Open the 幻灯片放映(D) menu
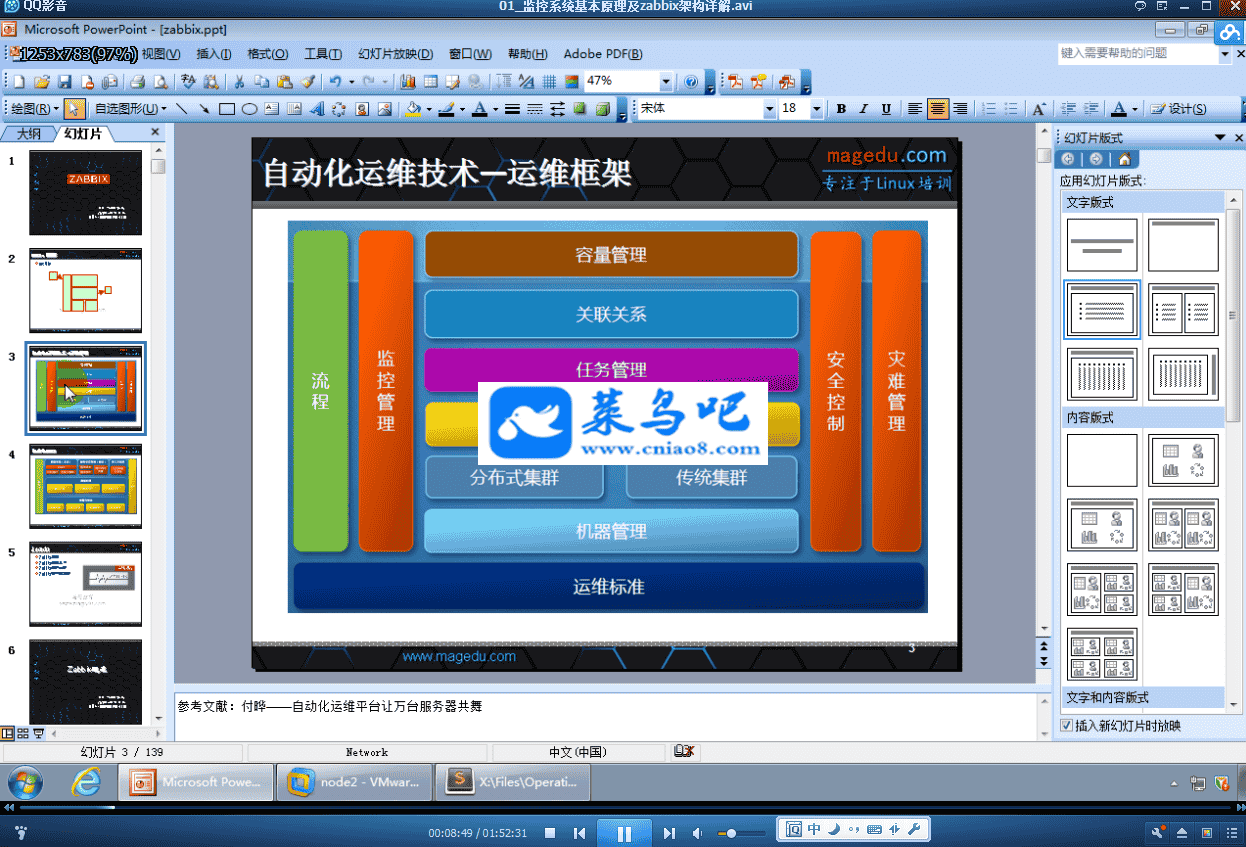 pyautogui.click(x=395, y=54)
